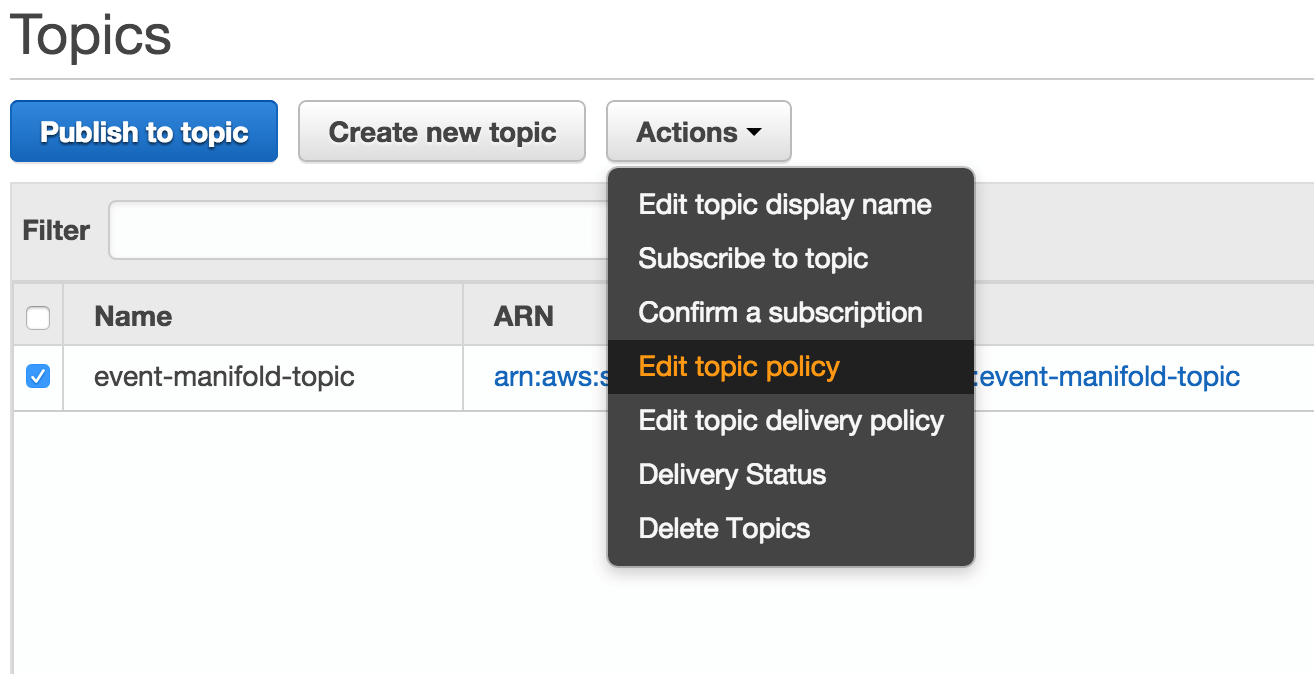The image size is (1314, 674).
Task: Select Edit topic delivery policy
Action: coord(790,420)
